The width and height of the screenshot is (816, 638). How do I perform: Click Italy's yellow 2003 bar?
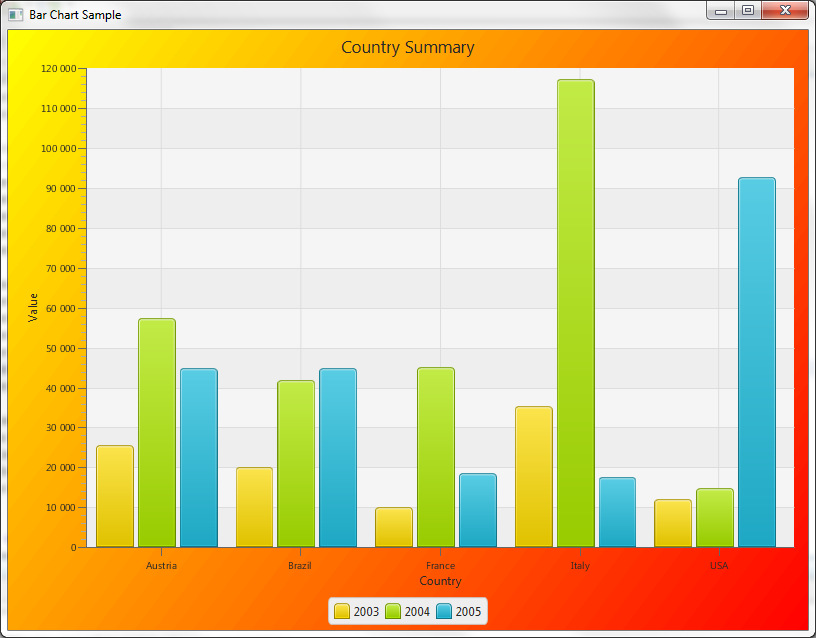(533, 476)
